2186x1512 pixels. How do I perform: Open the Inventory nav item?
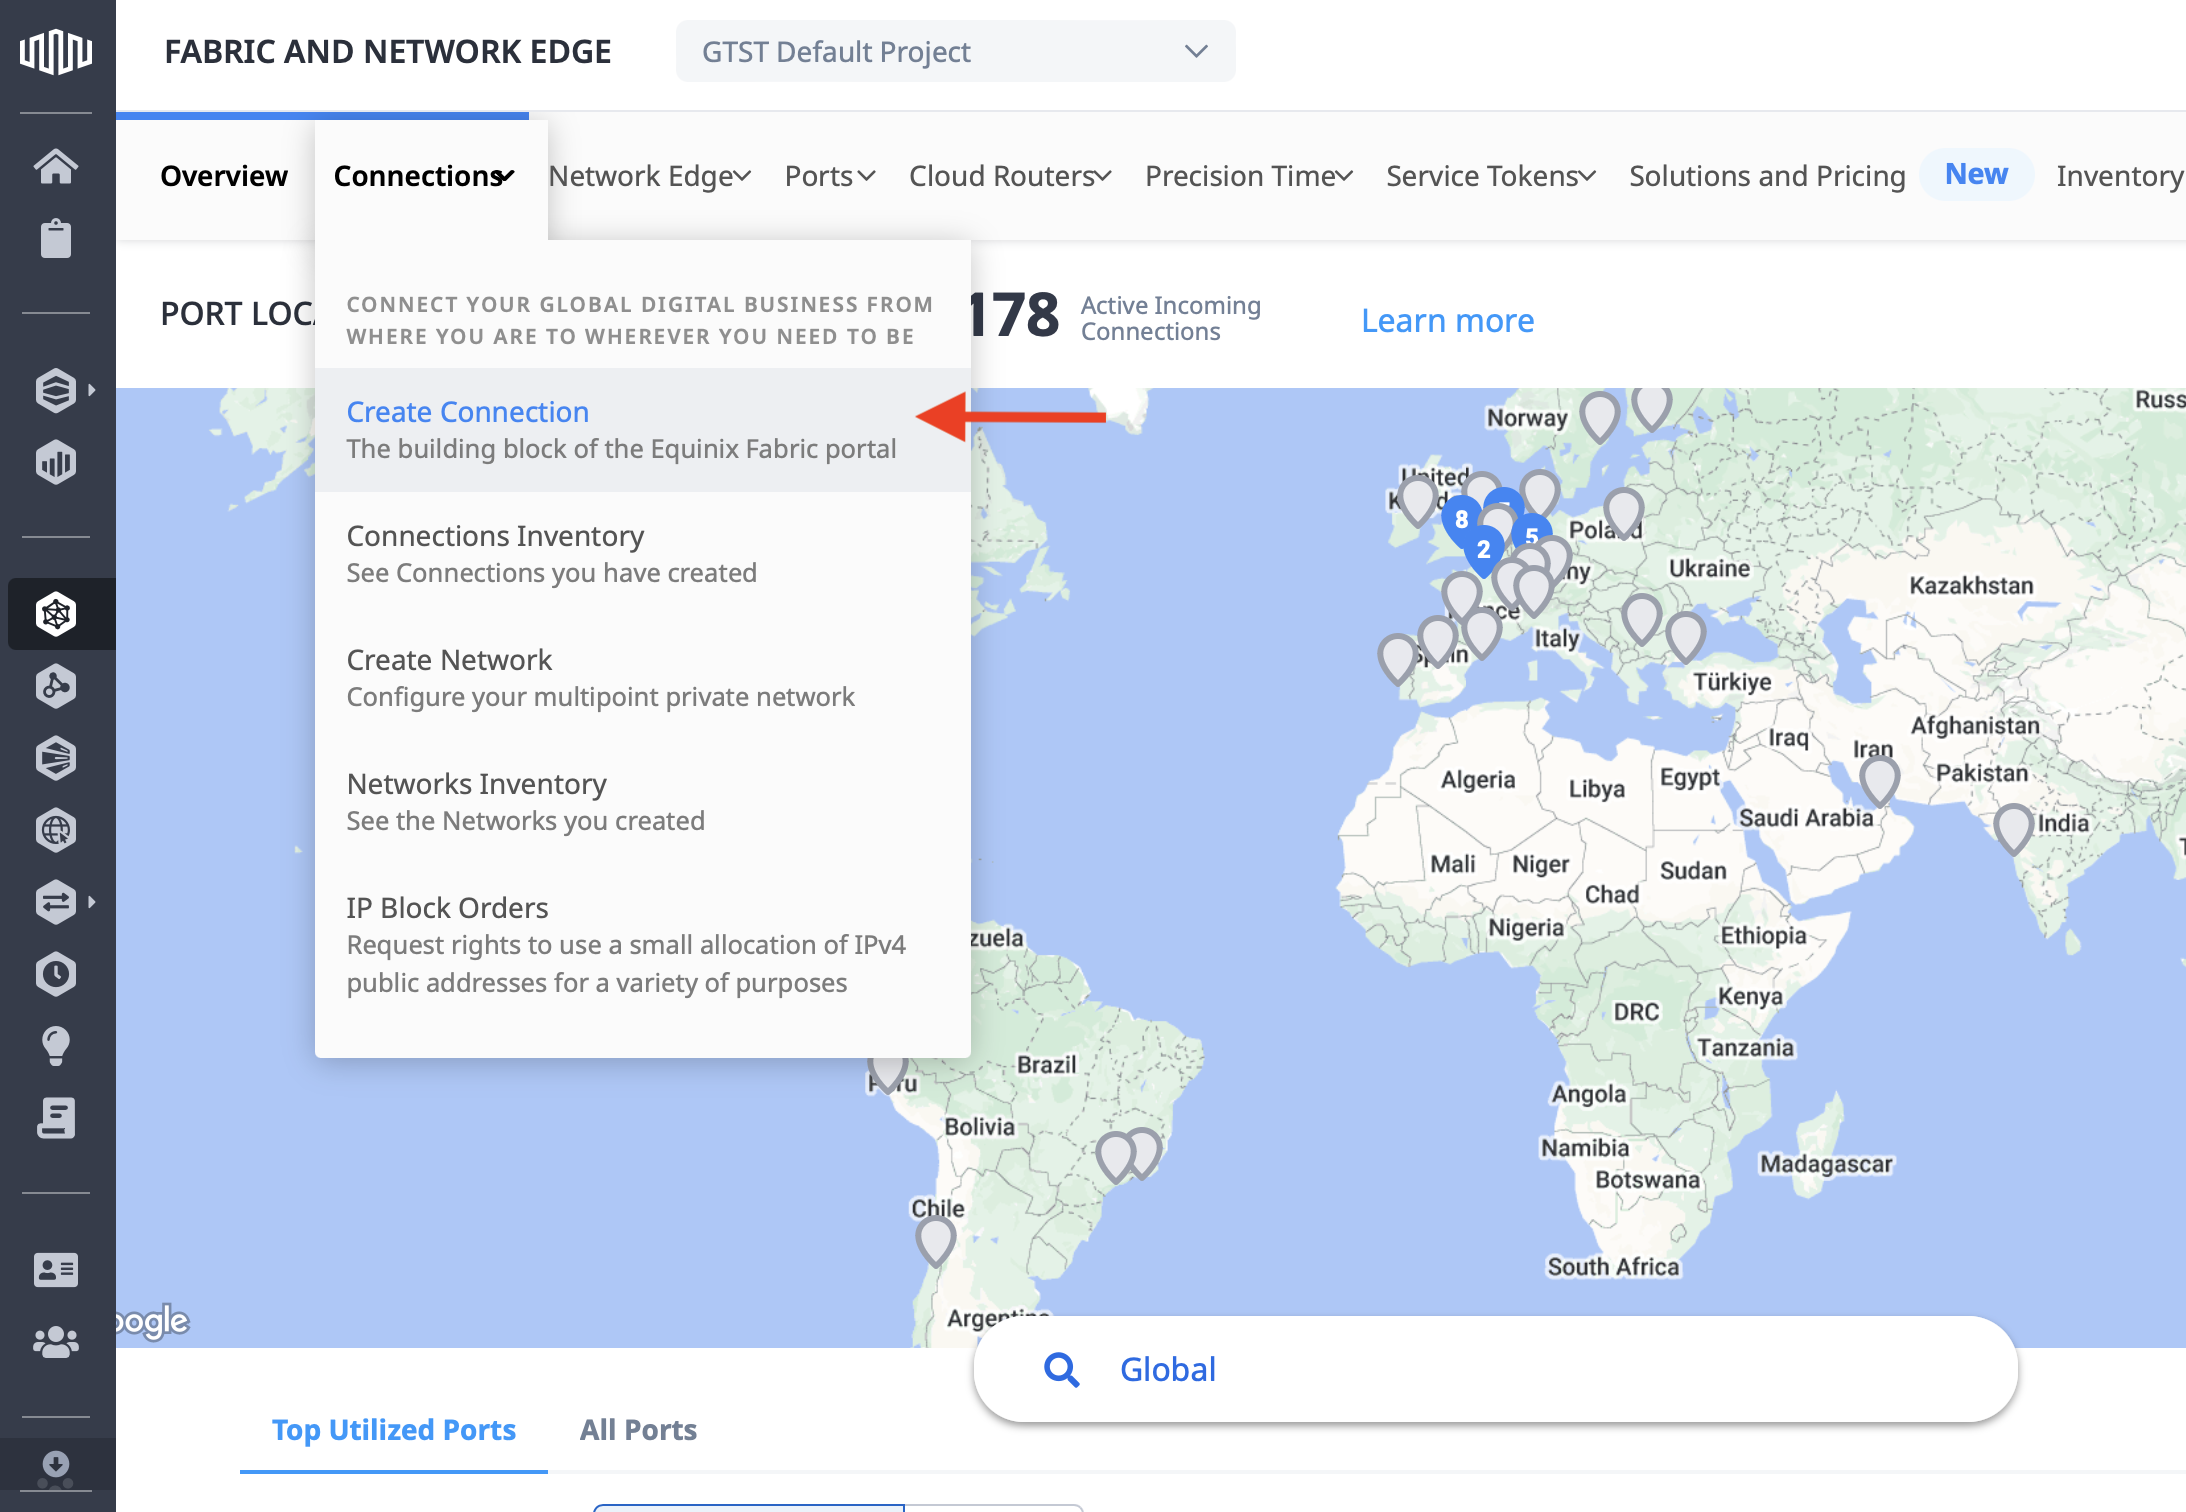pos(2119,176)
